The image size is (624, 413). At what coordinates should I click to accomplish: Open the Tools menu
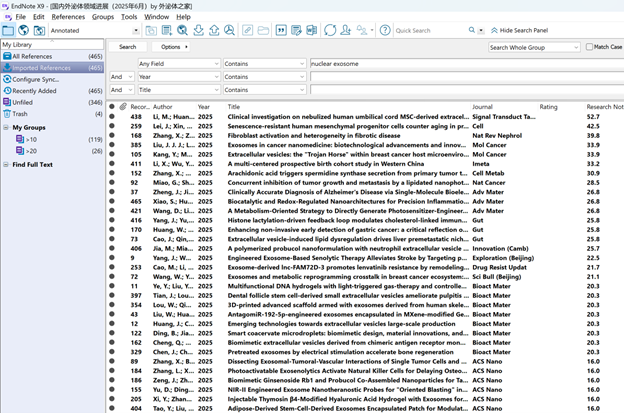click(129, 17)
